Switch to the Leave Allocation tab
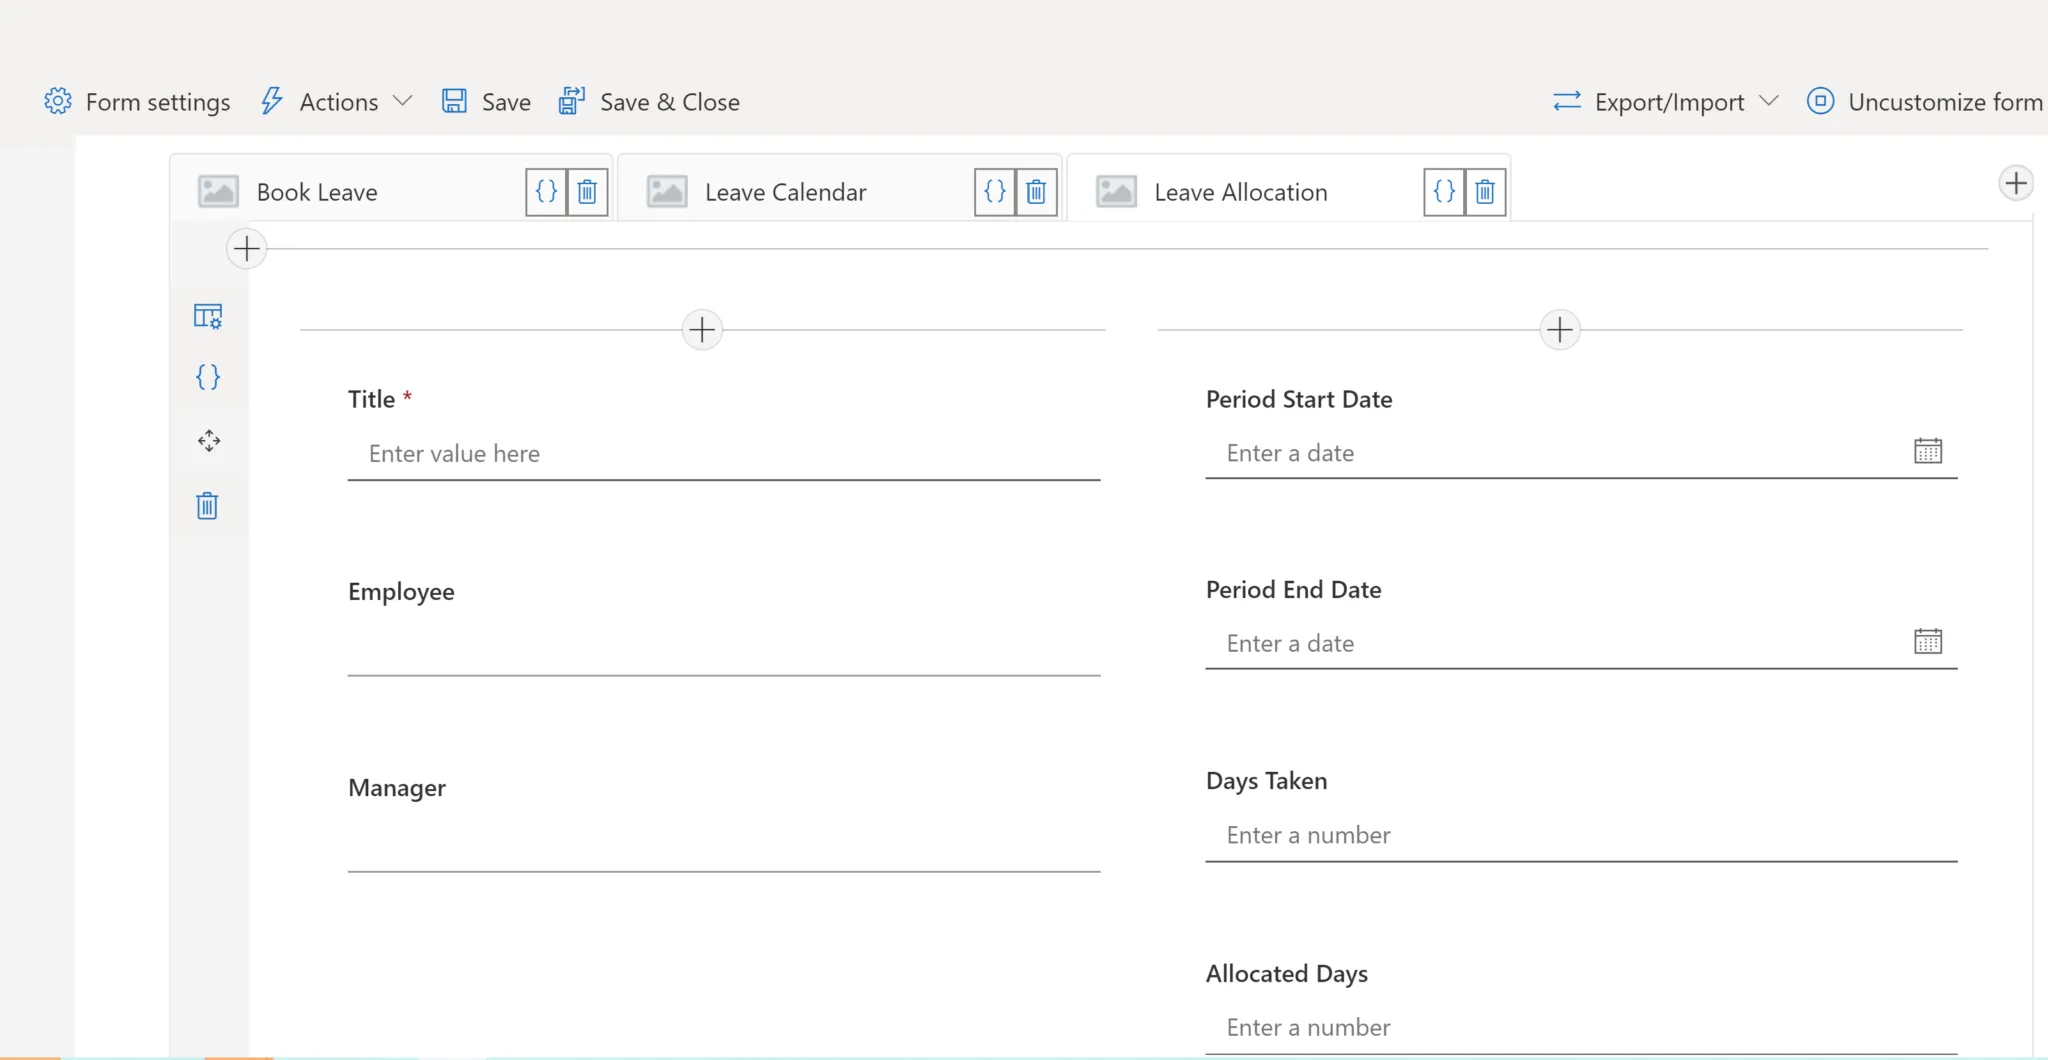2048x1060 pixels. point(1240,191)
